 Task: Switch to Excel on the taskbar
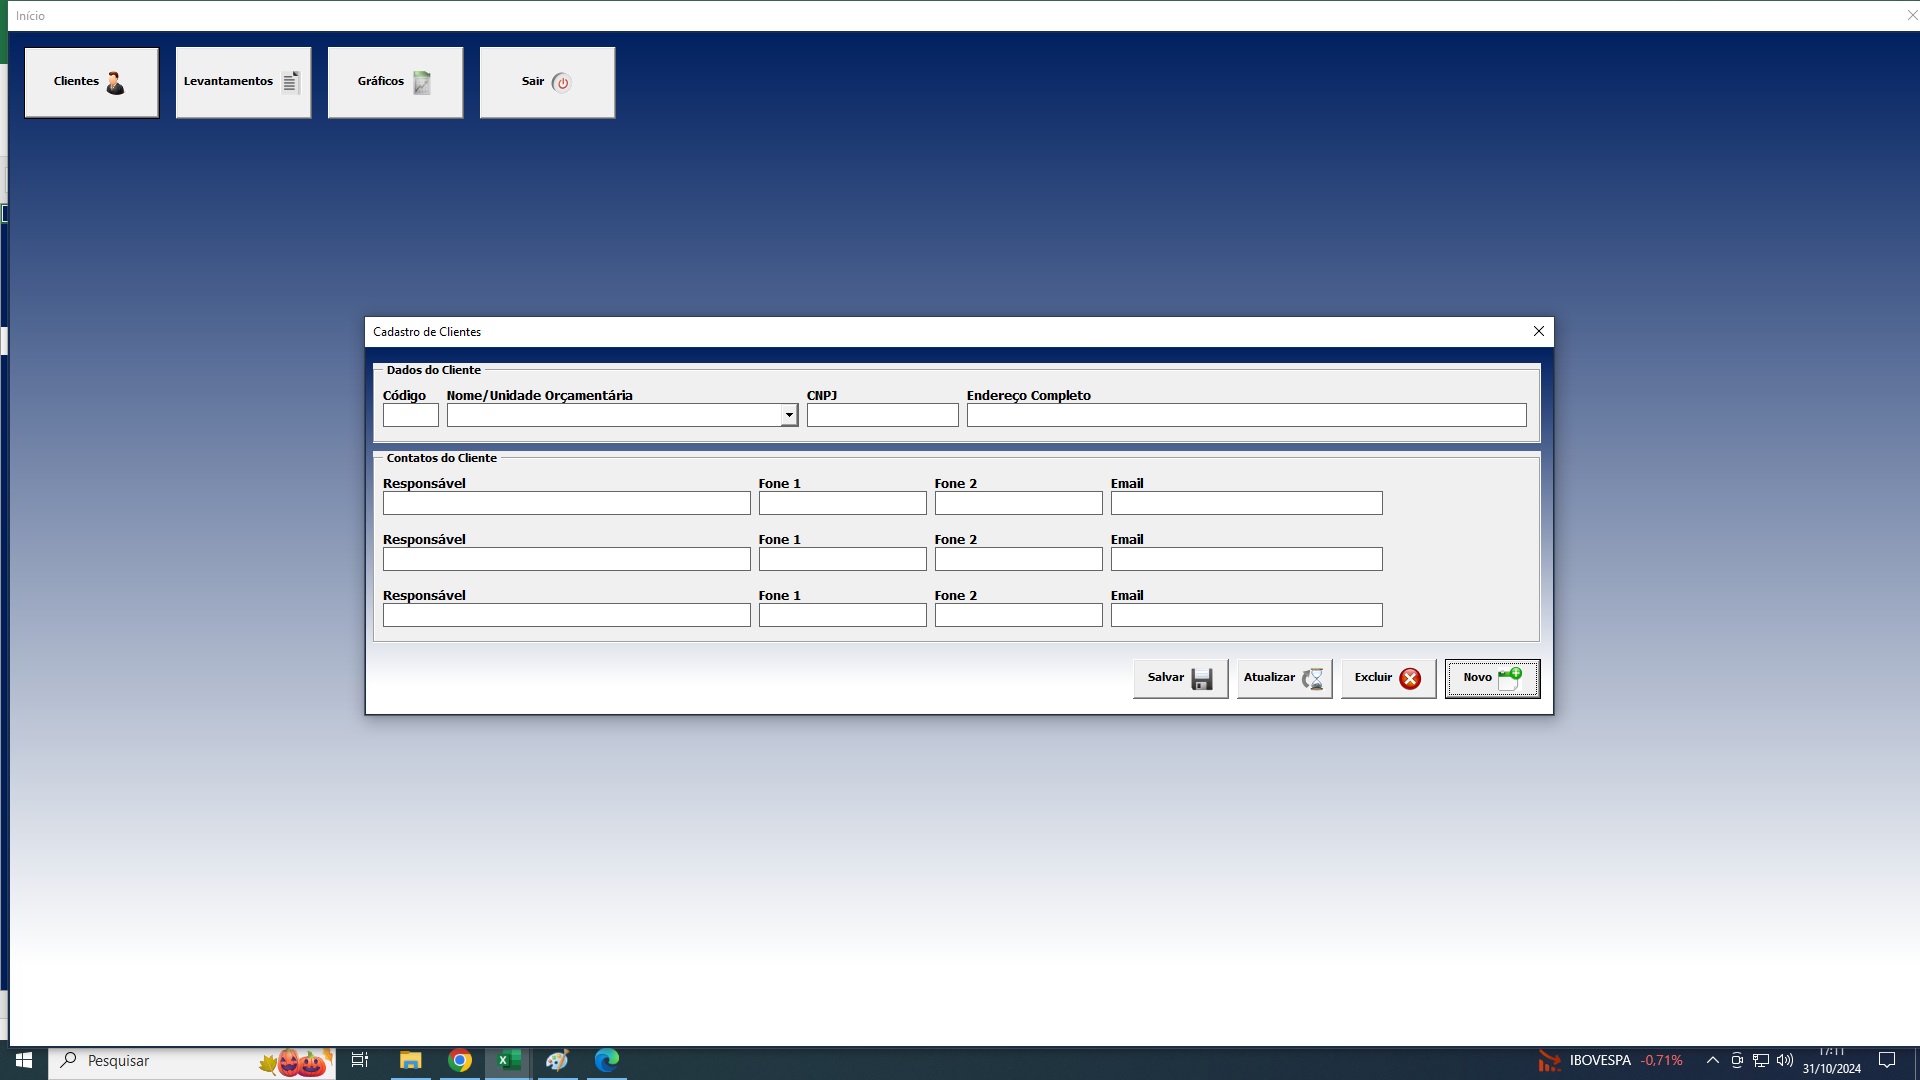[509, 1060]
